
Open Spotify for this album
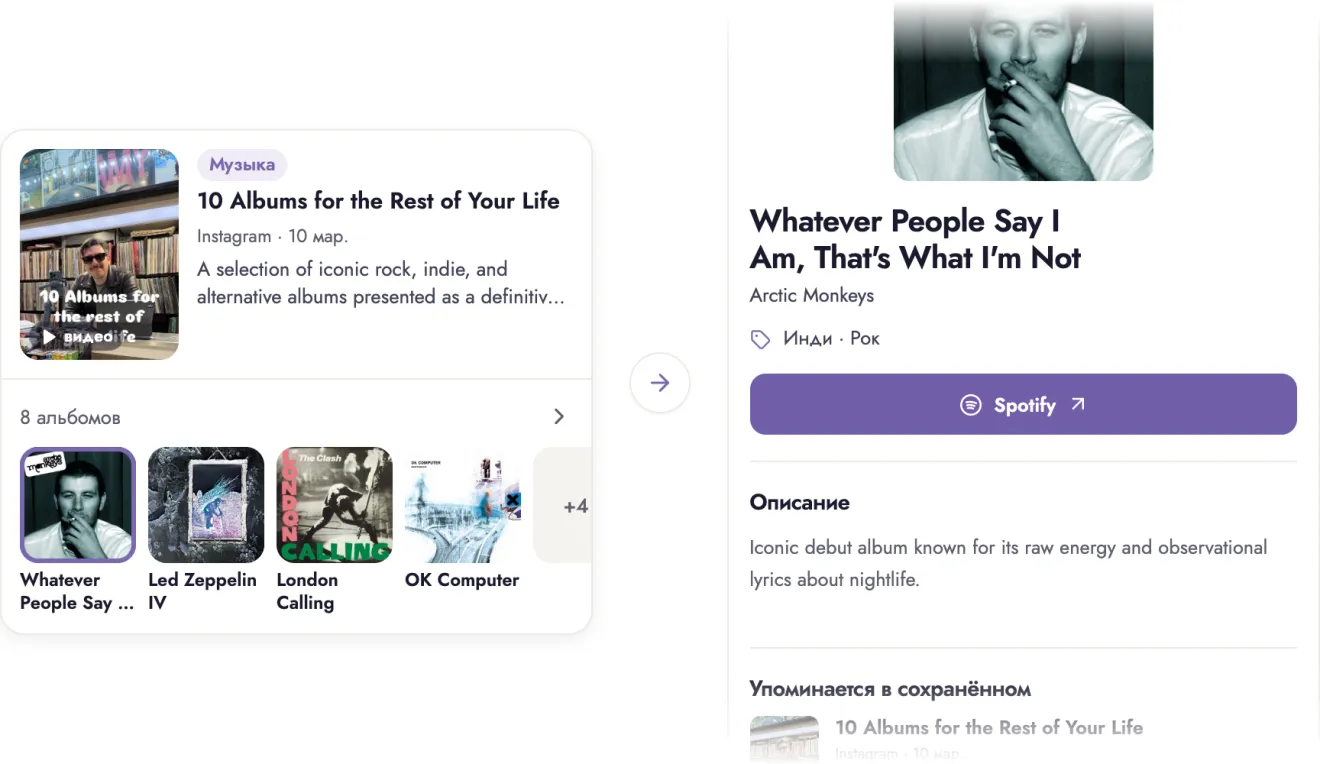coord(1023,404)
